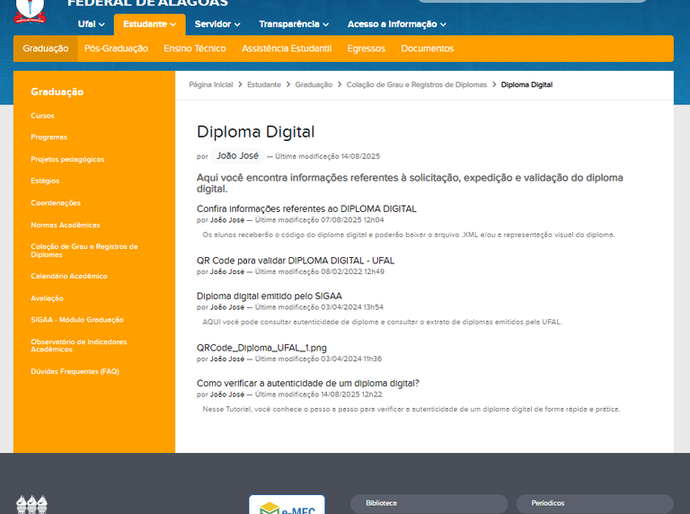Viewport: 690px width, 514px height.
Task: Go to the Egressos tab
Action: coord(366,48)
